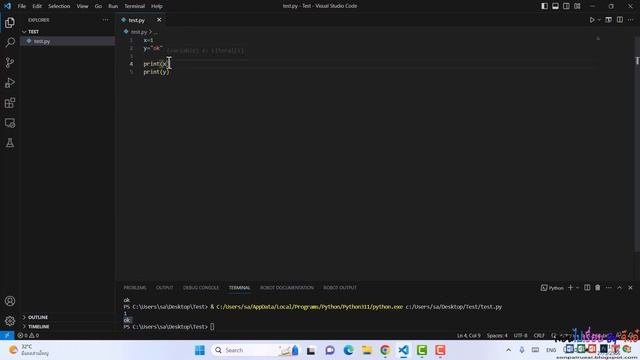Open editor More Actions ellipsis
The width and height of the screenshot is (640, 360).
(x=631, y=20)
